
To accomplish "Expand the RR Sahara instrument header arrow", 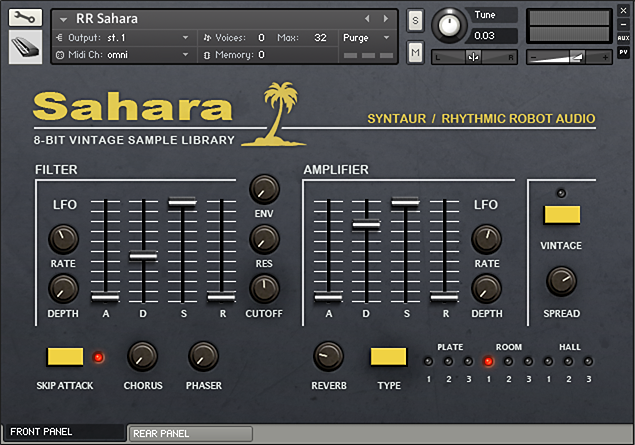I will [x=63, y=19].
